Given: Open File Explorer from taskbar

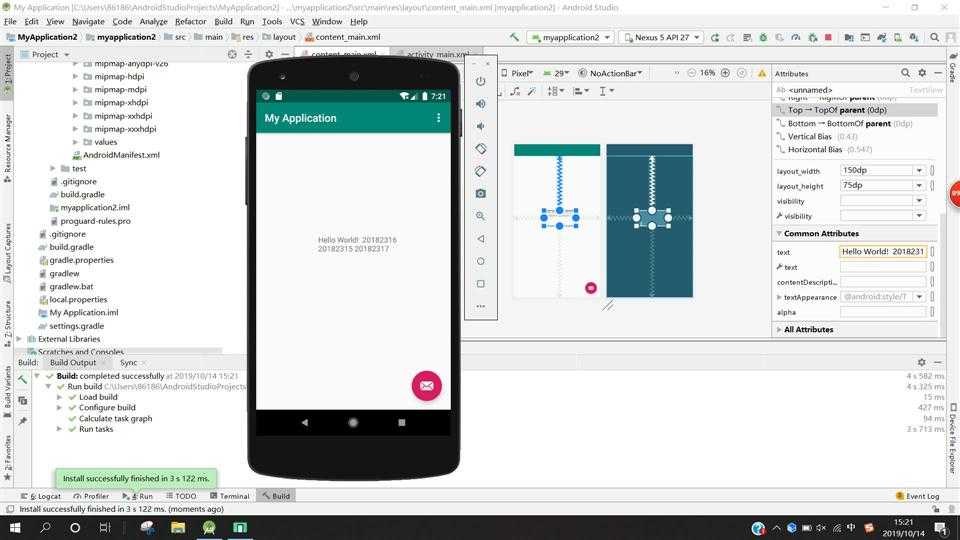Looking at the screenshot, I should (x=178, y=527).
